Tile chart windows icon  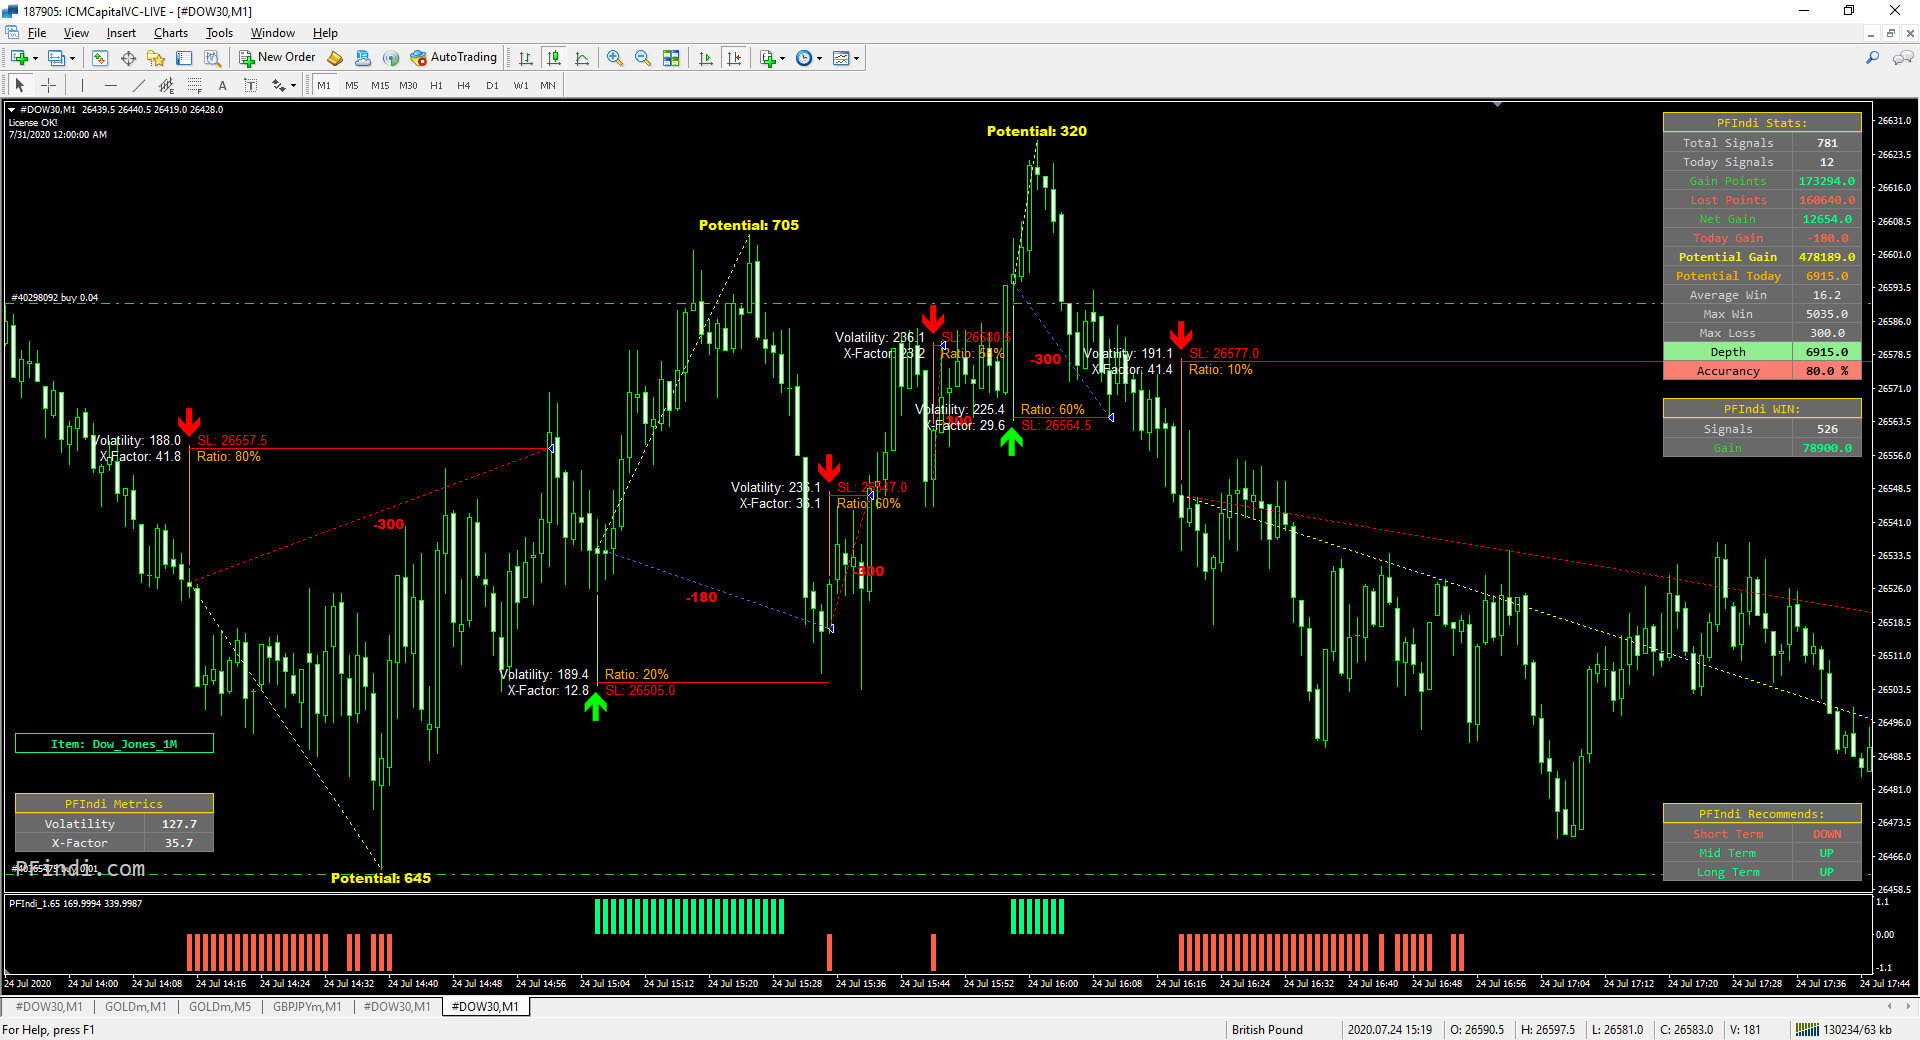[671, 58]
